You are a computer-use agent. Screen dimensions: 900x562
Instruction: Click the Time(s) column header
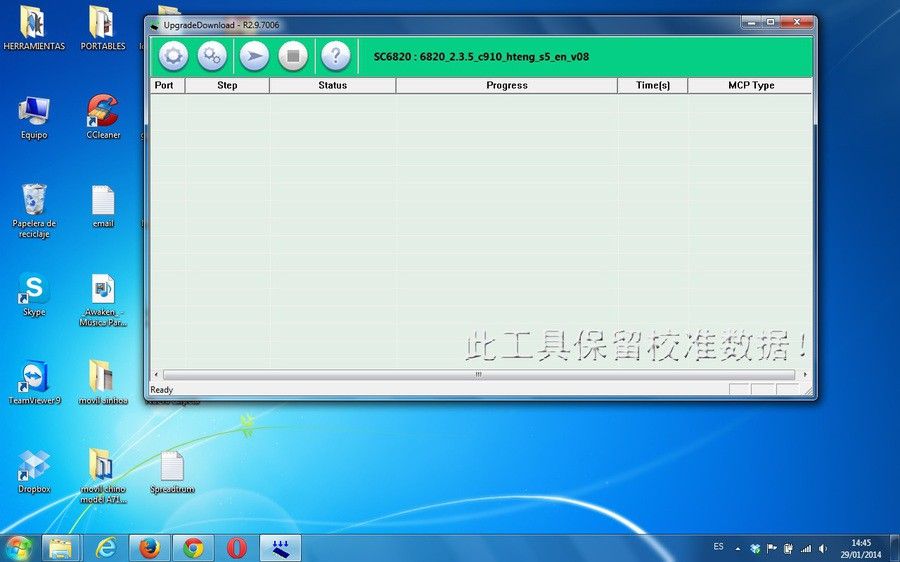click(x=653, y=85)
